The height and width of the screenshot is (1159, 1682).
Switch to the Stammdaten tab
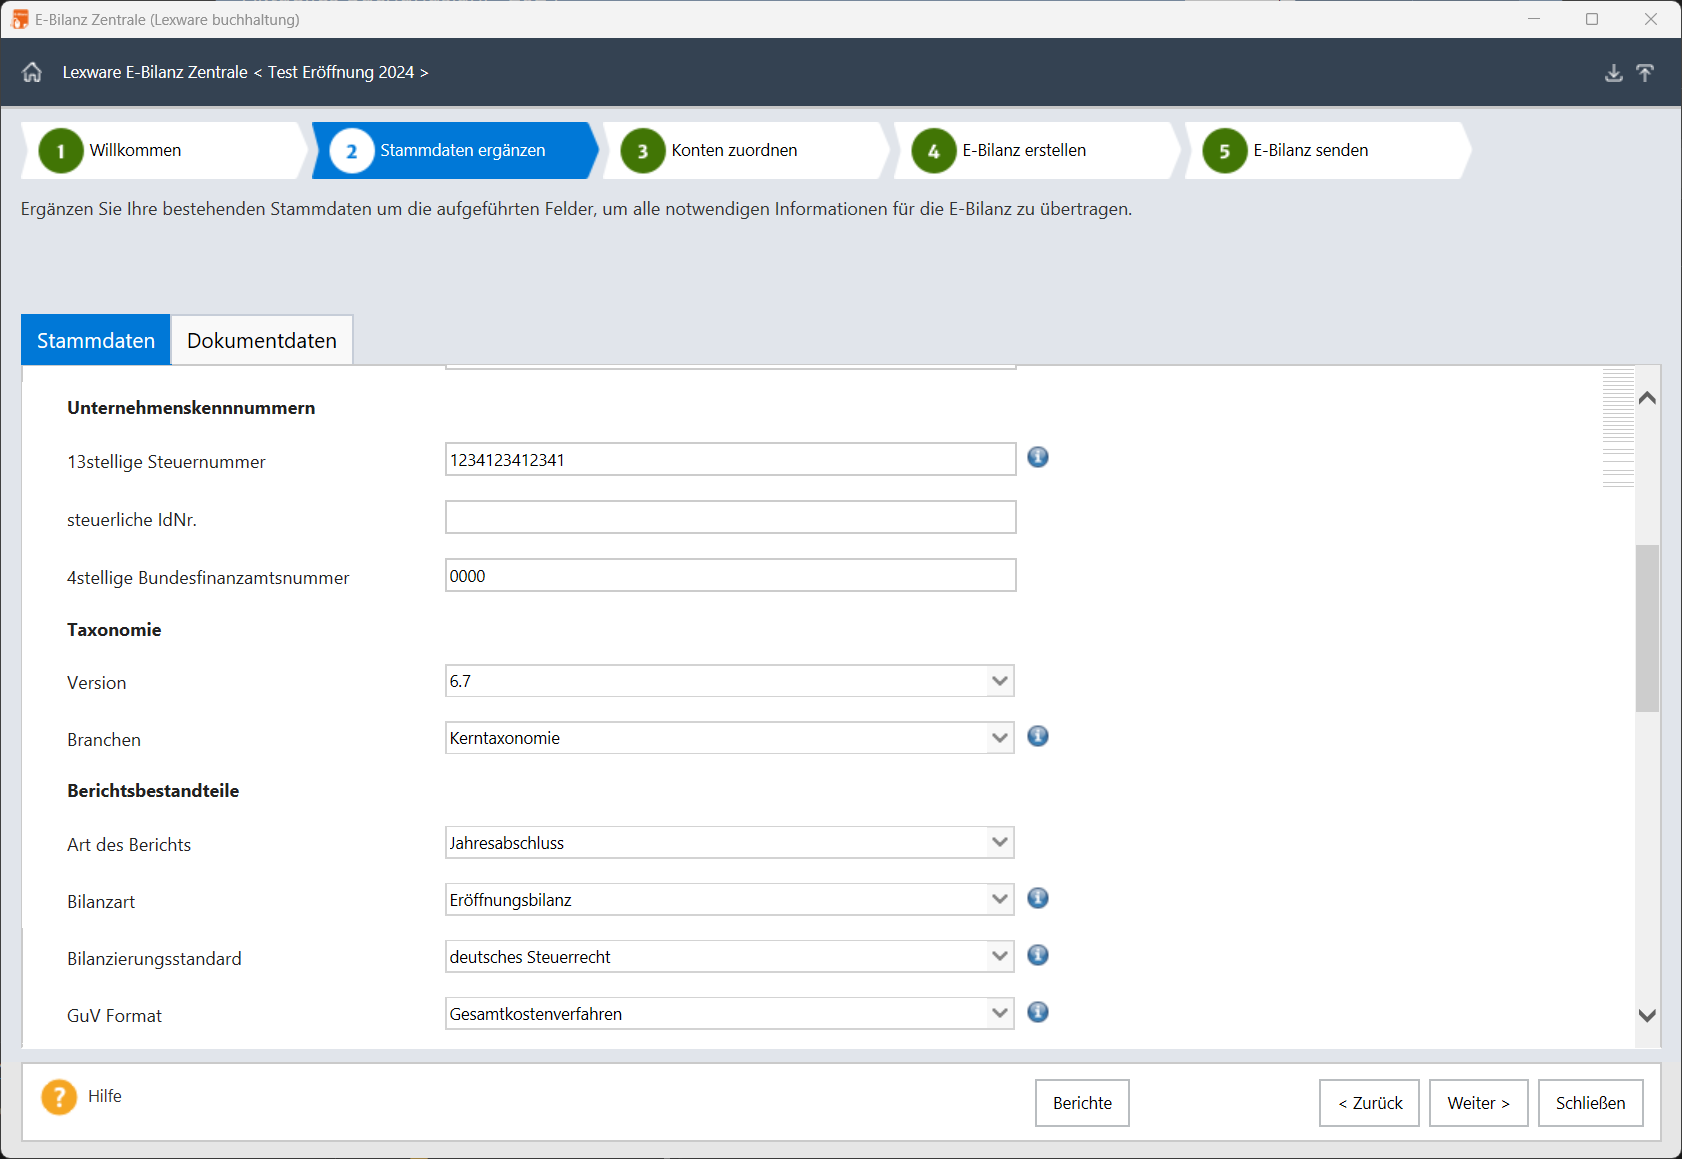point(96,340)
